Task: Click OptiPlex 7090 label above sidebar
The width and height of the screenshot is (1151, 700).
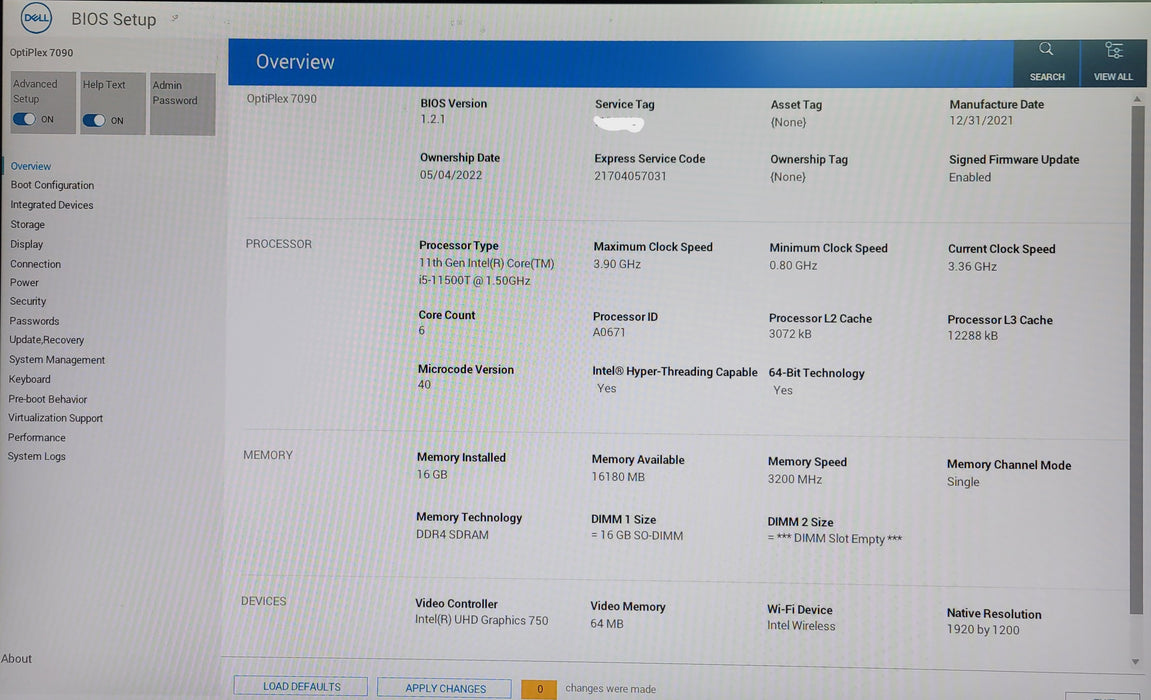Action: 41,53
